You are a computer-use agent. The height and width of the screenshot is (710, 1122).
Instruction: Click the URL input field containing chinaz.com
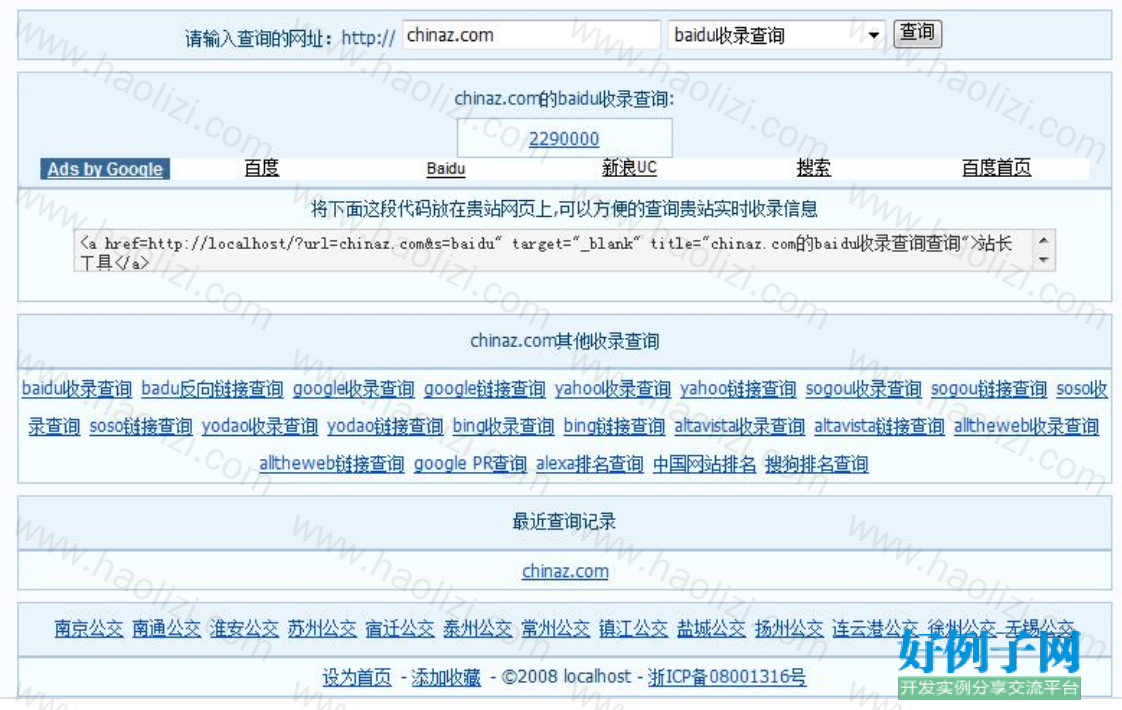pos(531,34)
